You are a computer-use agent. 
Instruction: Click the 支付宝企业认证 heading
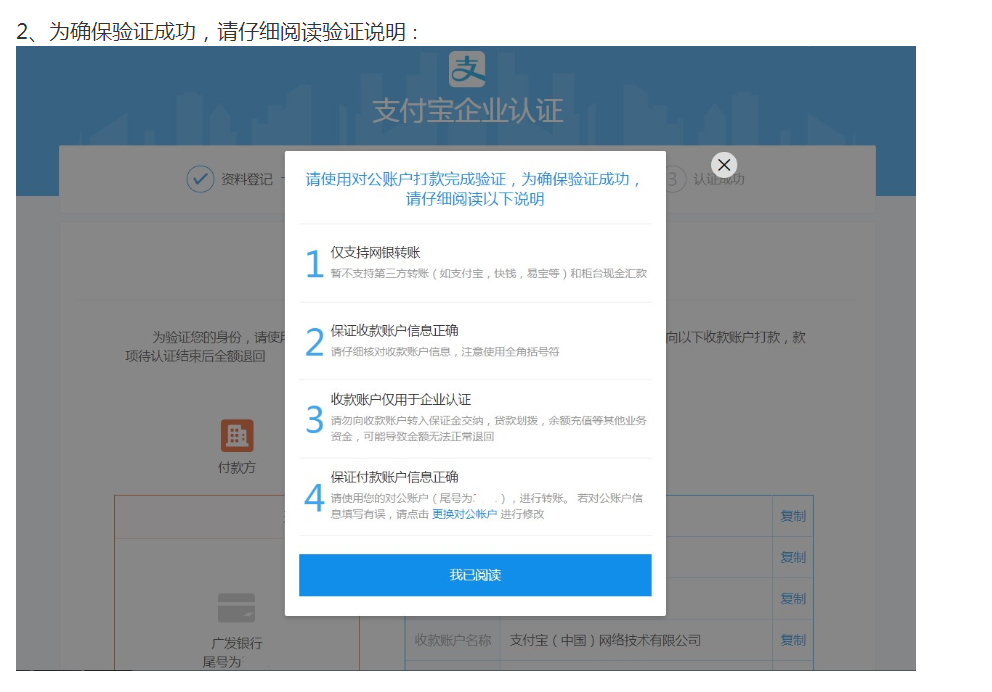[468, 111]
